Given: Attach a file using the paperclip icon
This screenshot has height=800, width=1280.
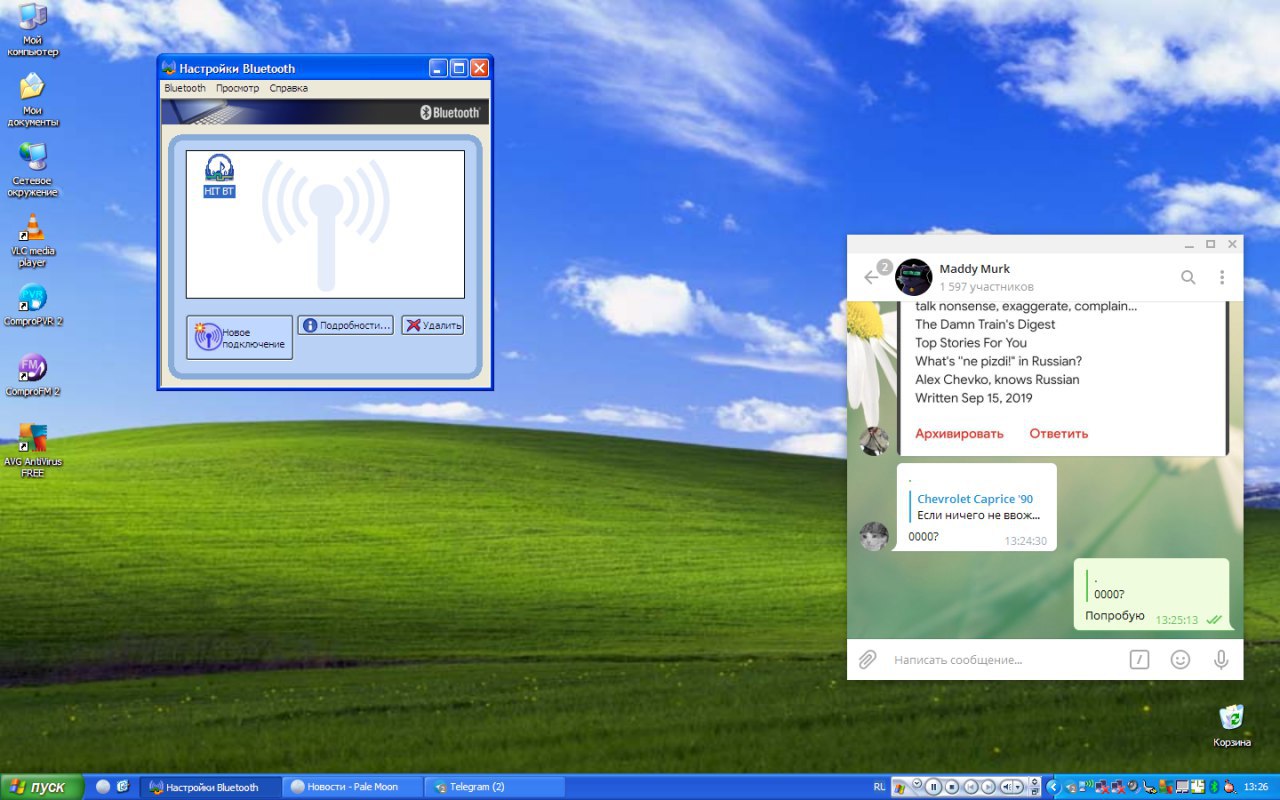Looking at the screenshot, I should (867, 660).
